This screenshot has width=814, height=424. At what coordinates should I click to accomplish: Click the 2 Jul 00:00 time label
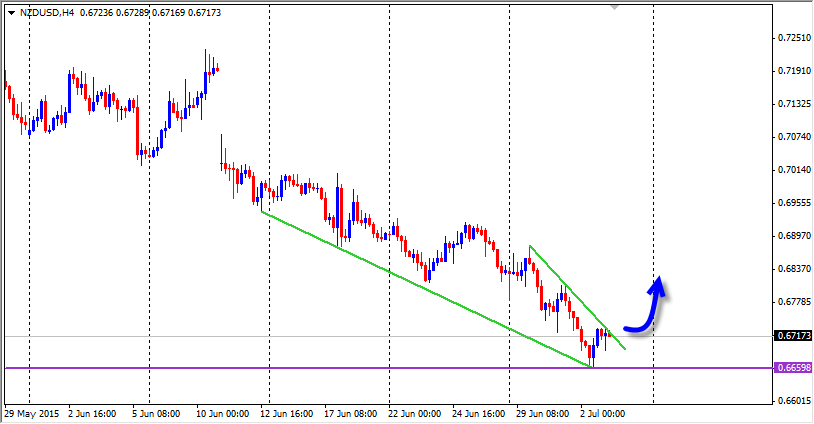click(x=603, y=414)
